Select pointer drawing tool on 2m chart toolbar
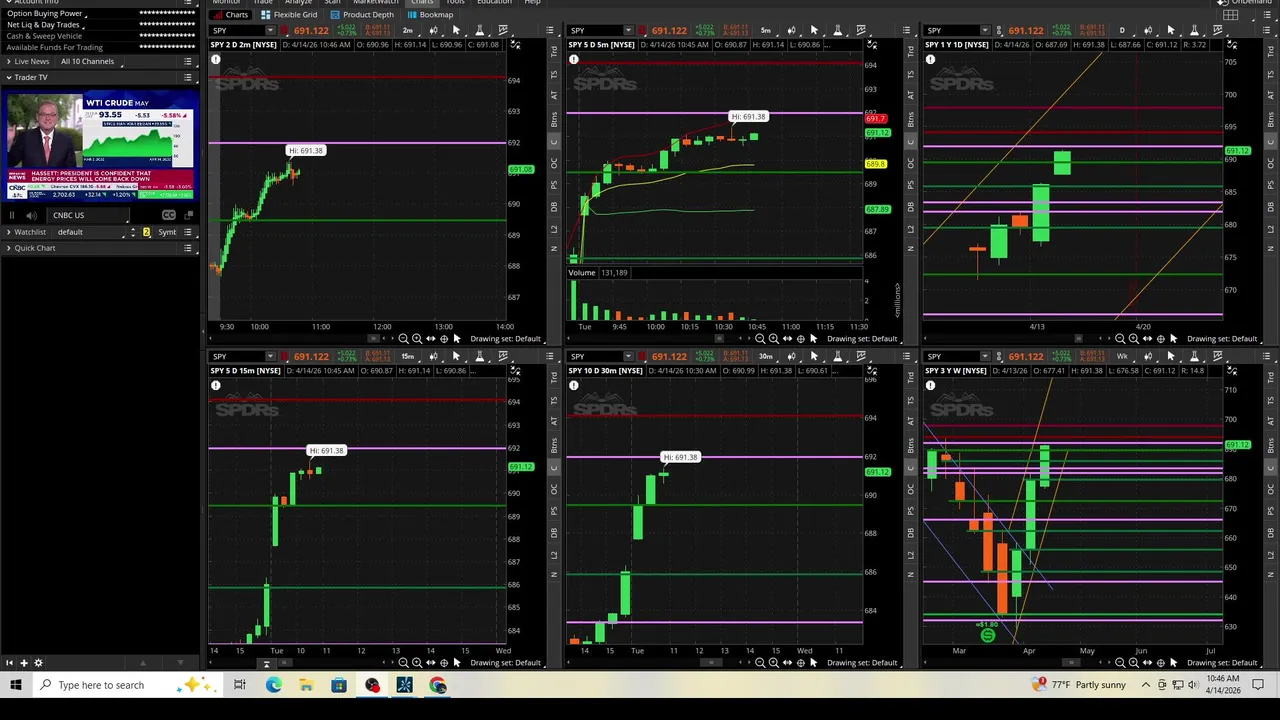1280x720 pixels. coord(456,31)
